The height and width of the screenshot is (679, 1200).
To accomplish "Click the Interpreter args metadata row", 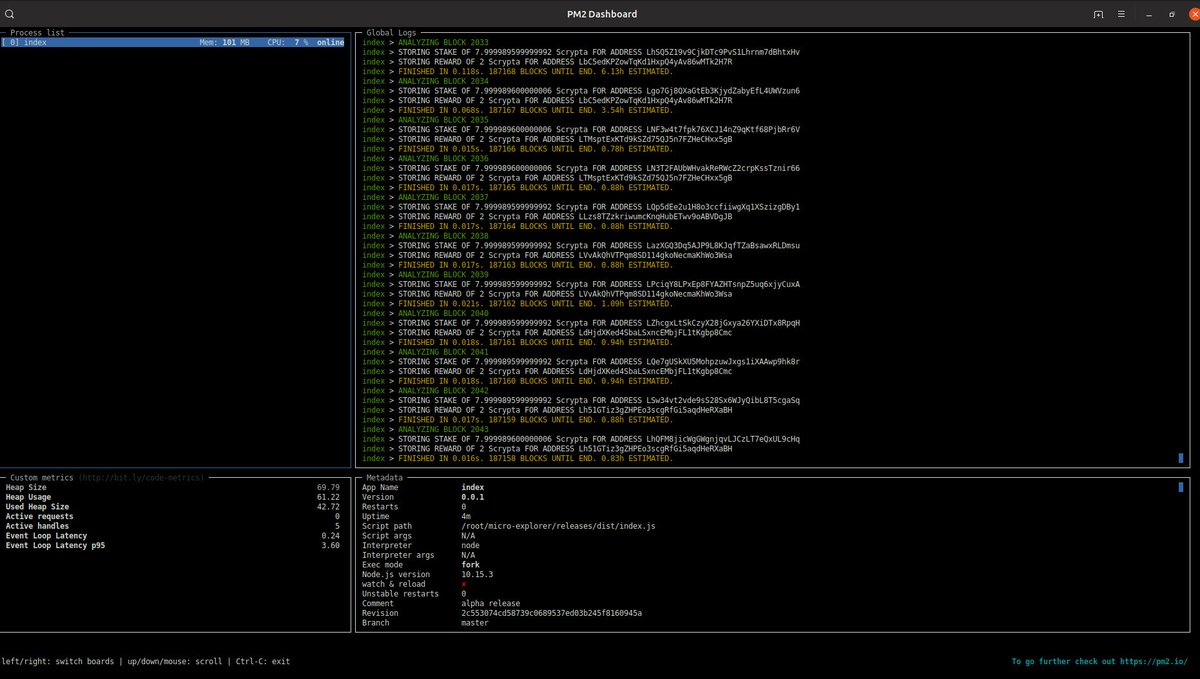I will pyautogui.click(x=418, y=555).
